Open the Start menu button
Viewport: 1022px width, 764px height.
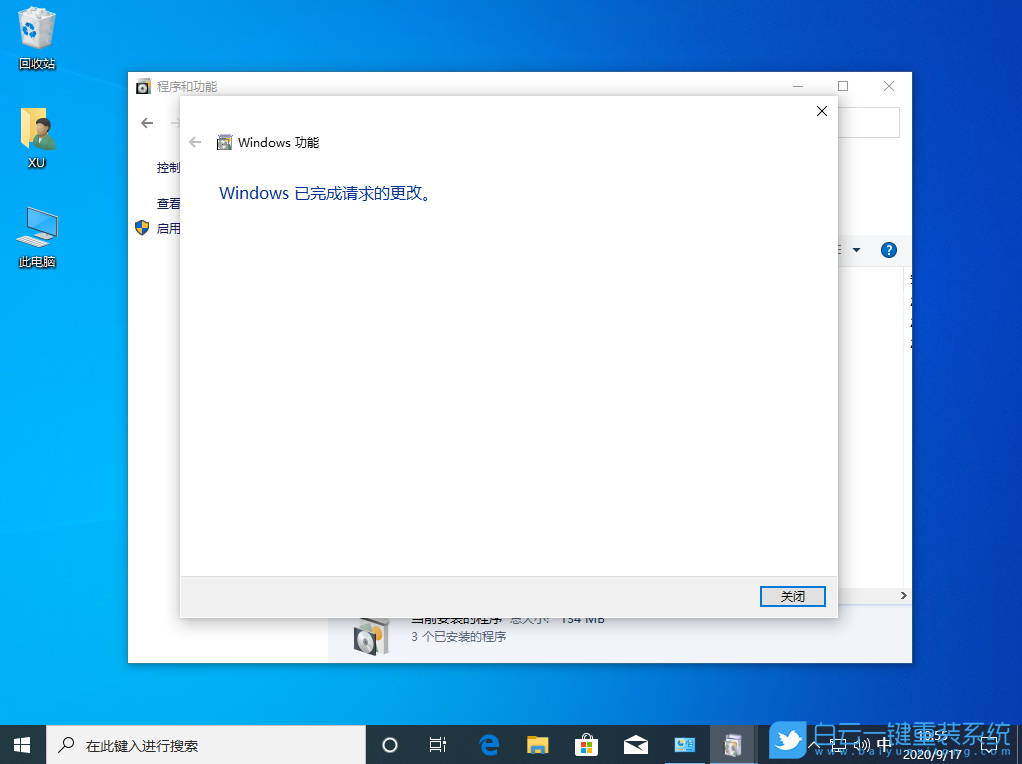pos(21,744)
